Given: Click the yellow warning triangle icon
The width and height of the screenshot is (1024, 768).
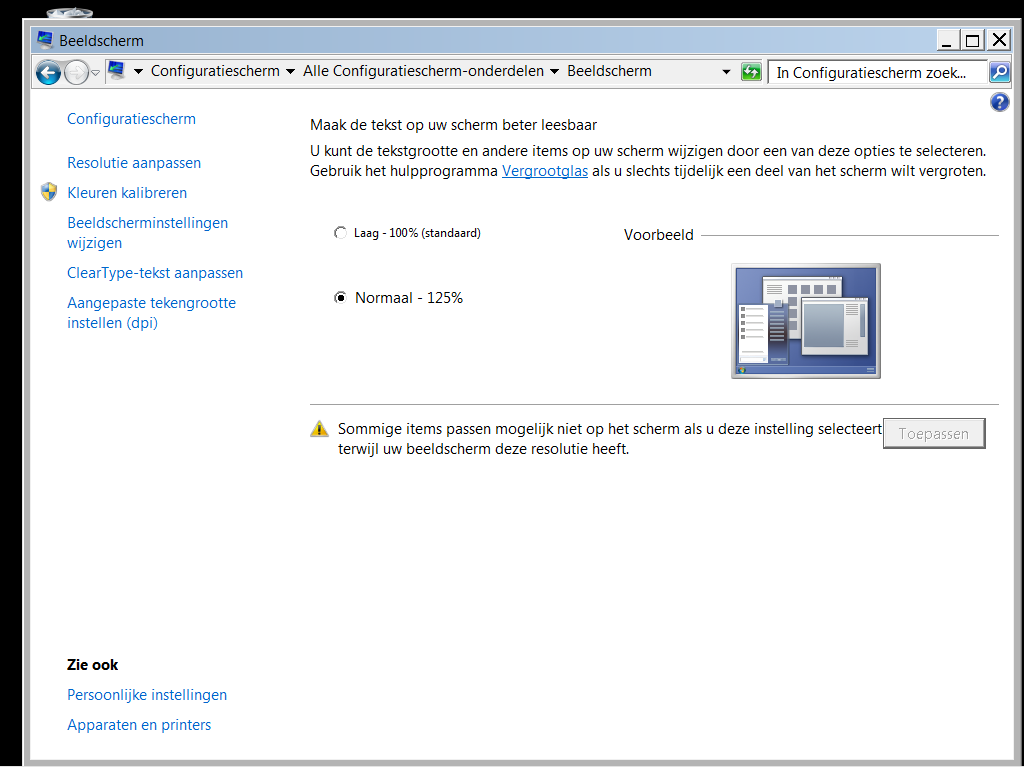Looking at the screenshot, I should coord(319,429).
